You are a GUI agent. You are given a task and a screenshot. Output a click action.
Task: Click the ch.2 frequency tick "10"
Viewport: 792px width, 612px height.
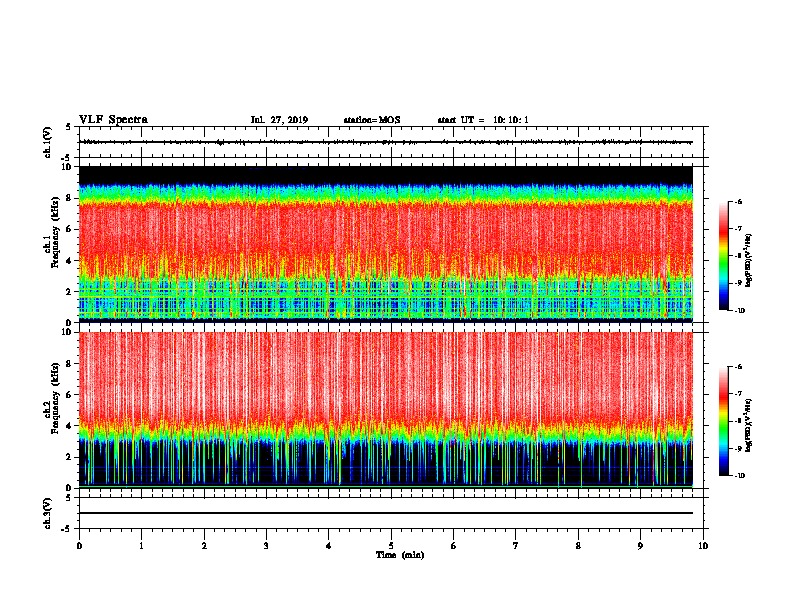point(67,332)
